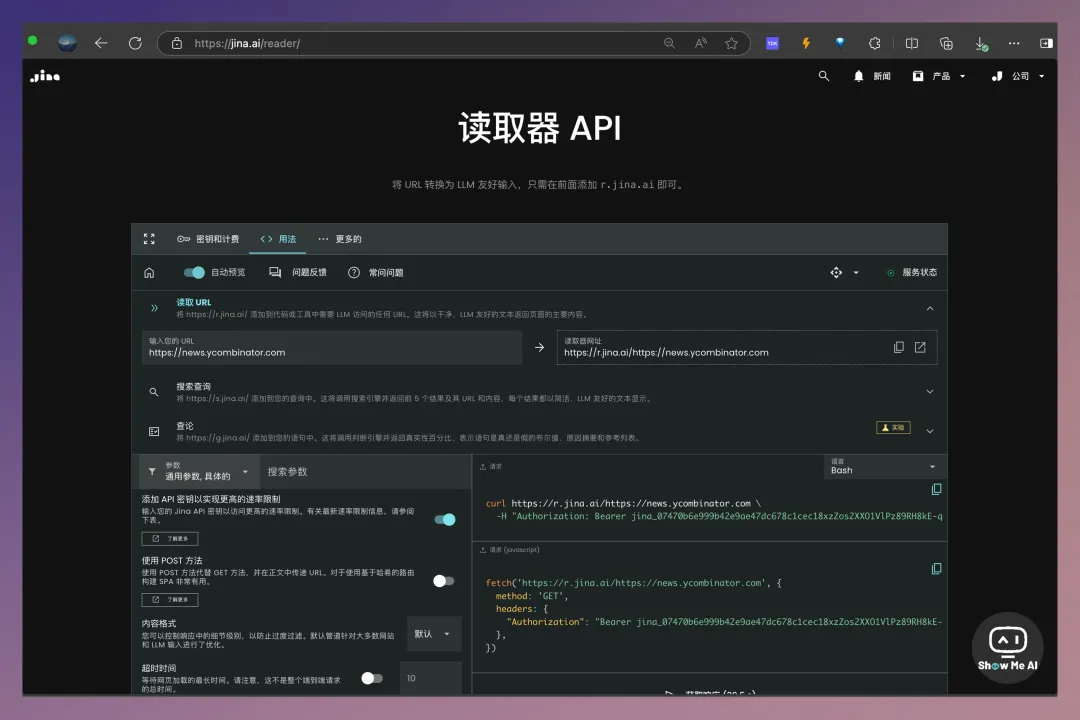Click the browser address bar URL
The image size is (1080, 720).
pyautogui.click(x=247, y=43)
